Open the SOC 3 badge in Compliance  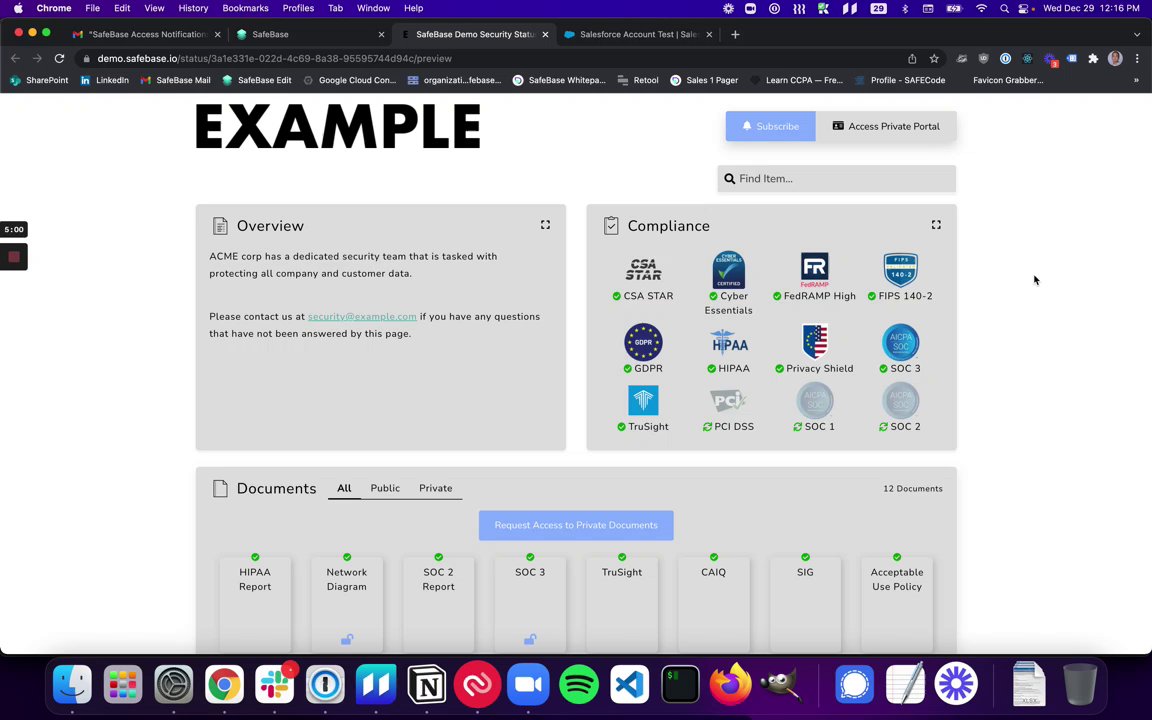900,342
